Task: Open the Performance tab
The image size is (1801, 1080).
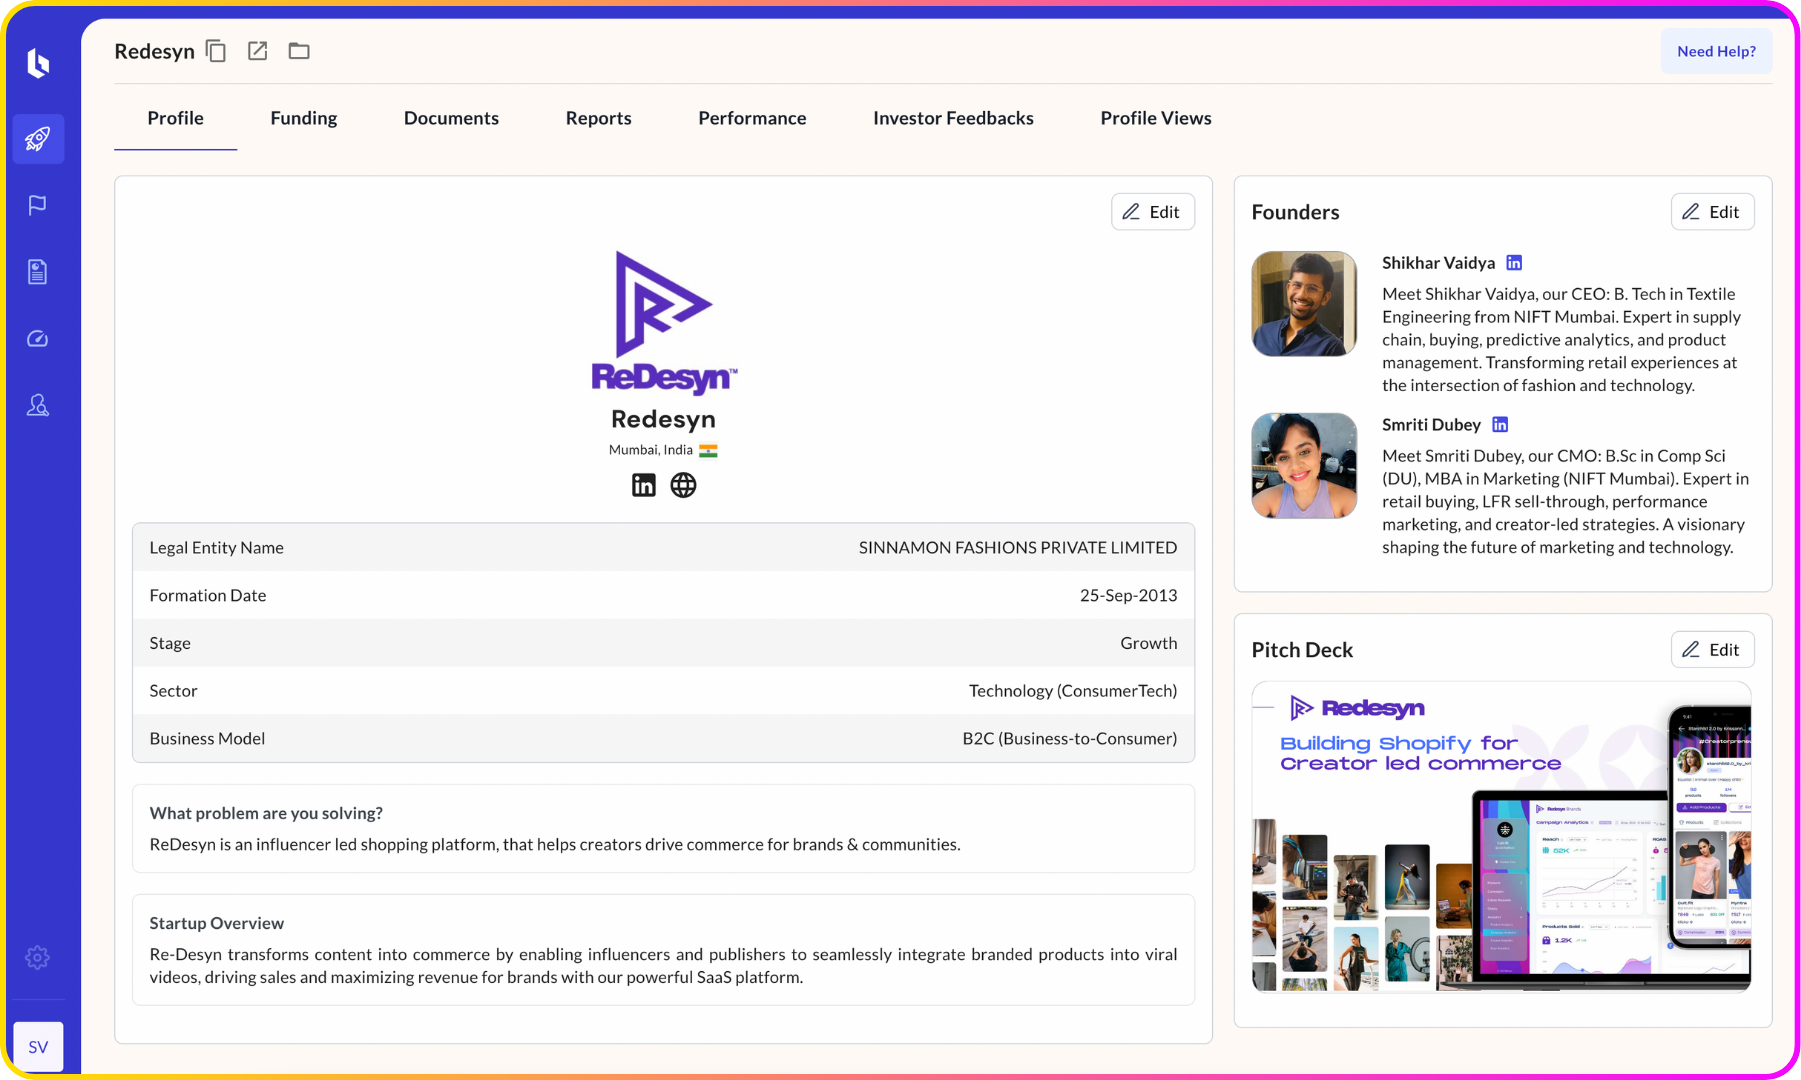Action: click(752, 118)
